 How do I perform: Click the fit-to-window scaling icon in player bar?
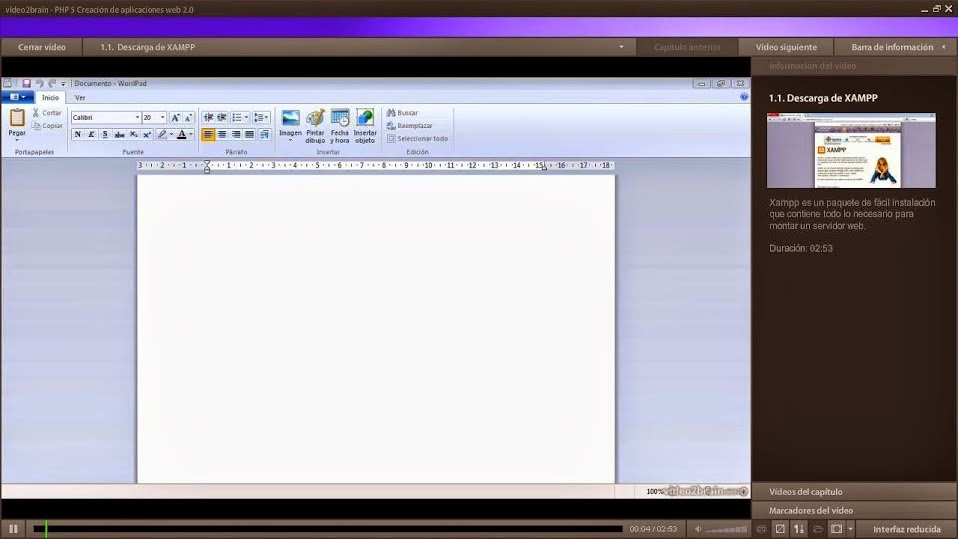(x=780, y=529)
